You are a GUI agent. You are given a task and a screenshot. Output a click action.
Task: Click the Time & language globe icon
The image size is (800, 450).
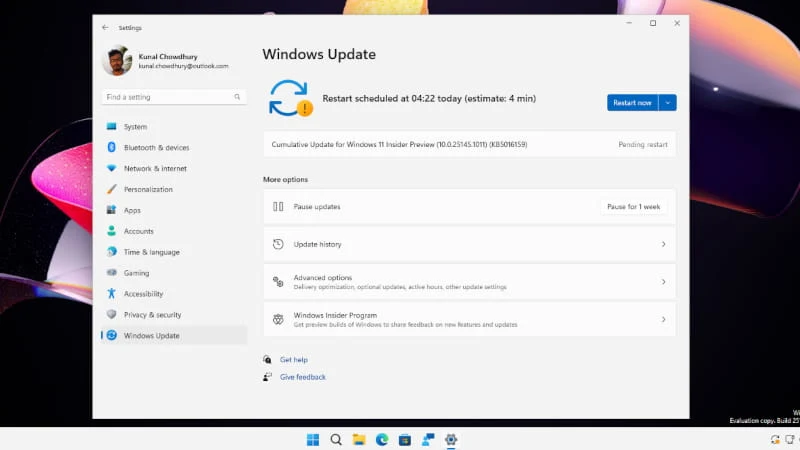111,252
